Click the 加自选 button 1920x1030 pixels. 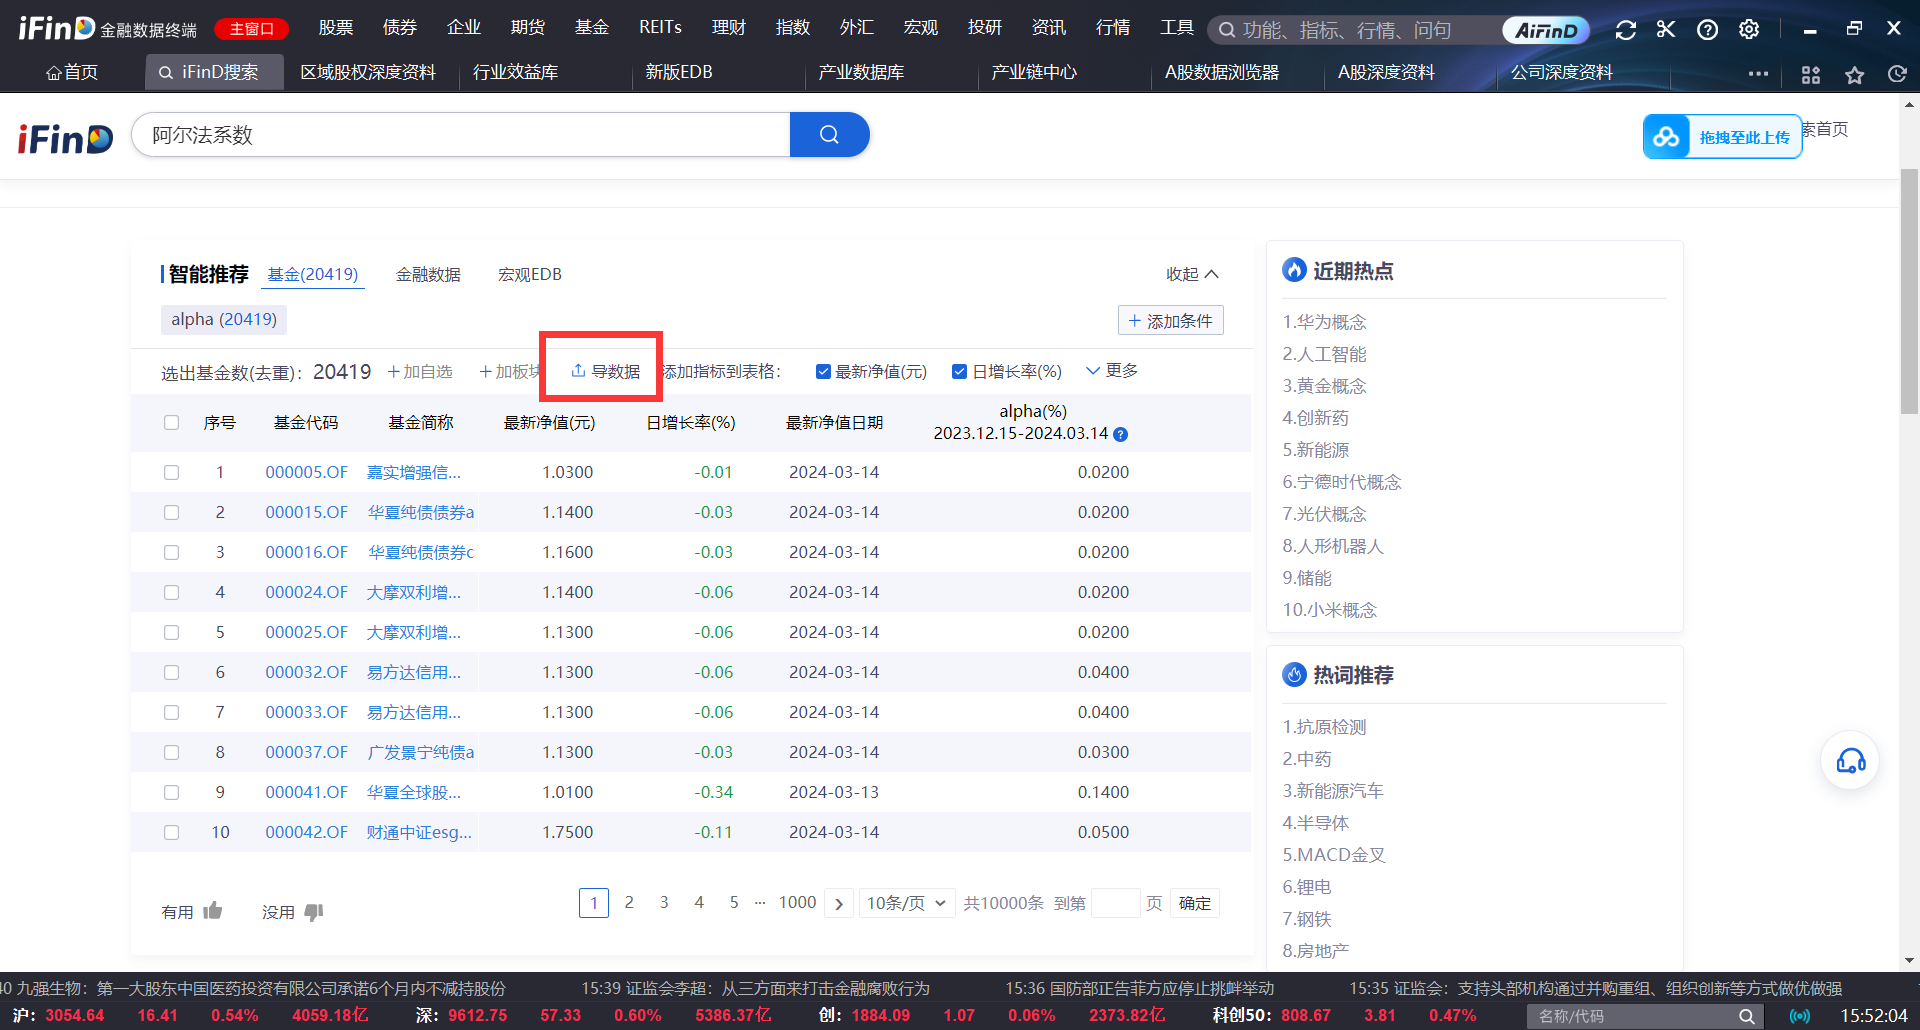click(420, 372)
